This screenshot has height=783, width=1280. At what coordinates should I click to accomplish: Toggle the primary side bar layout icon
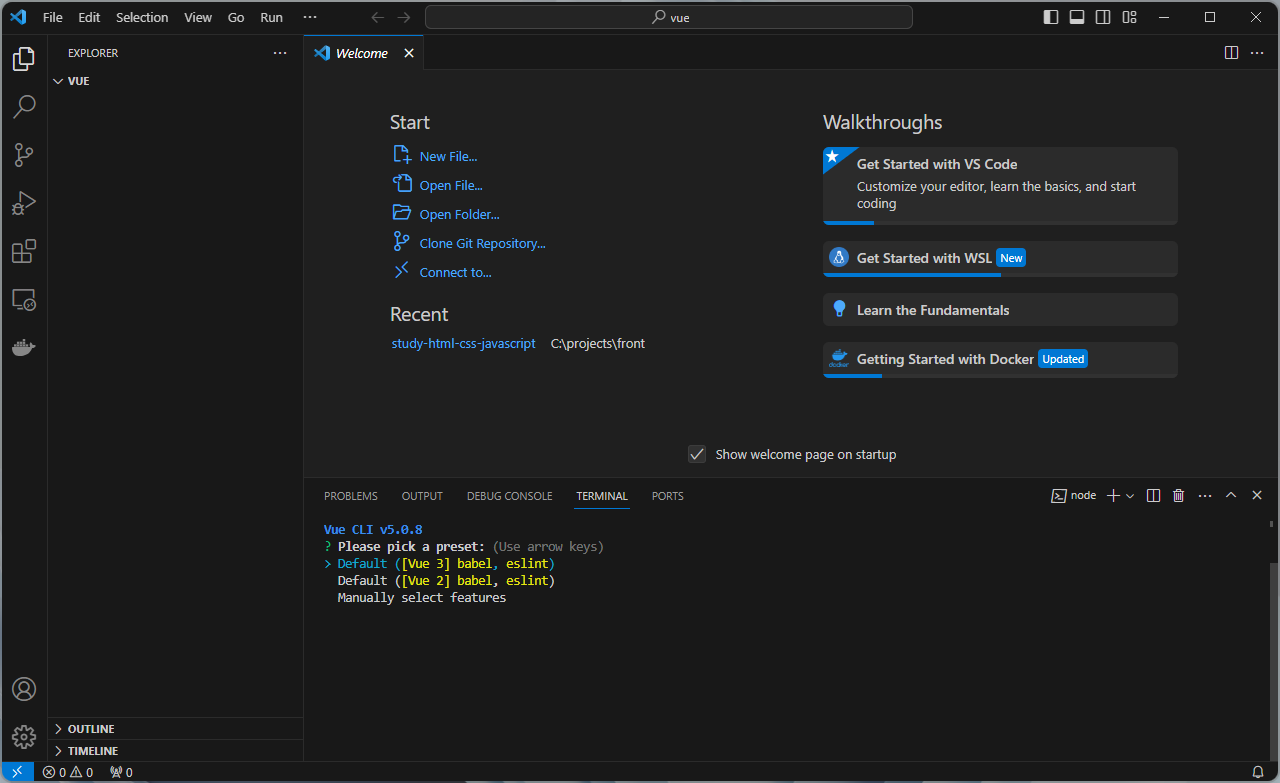(x=1051, y=17)
